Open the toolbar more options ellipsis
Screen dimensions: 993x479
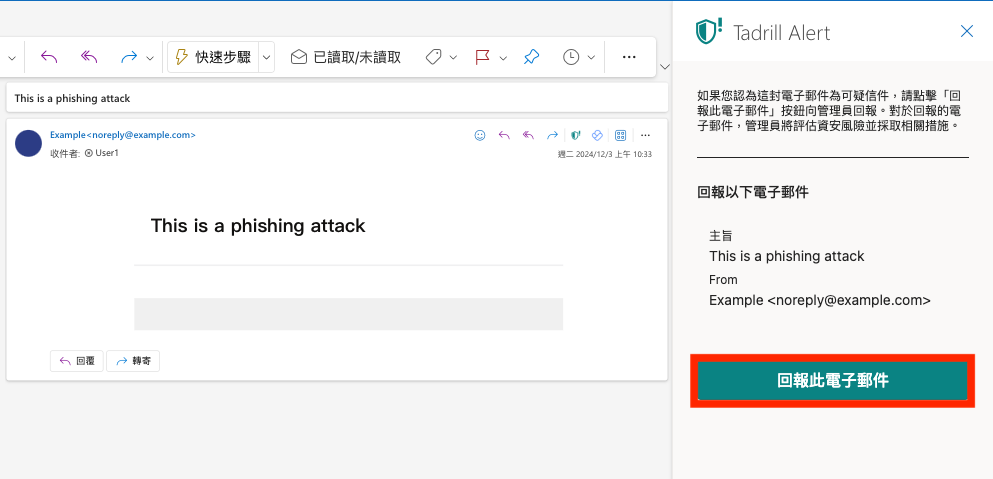[x=629, y=57]
